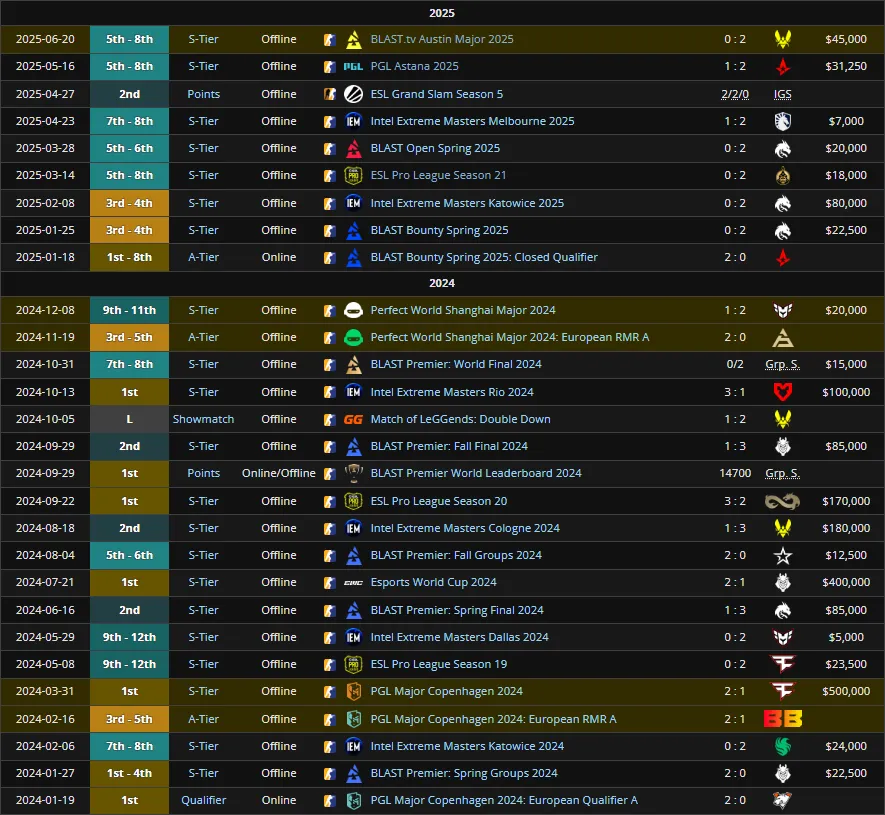Click S-Tier label in IEM Rio 2024 row
885x815 pixels.
pyautogui.click(x=203, y=392)
